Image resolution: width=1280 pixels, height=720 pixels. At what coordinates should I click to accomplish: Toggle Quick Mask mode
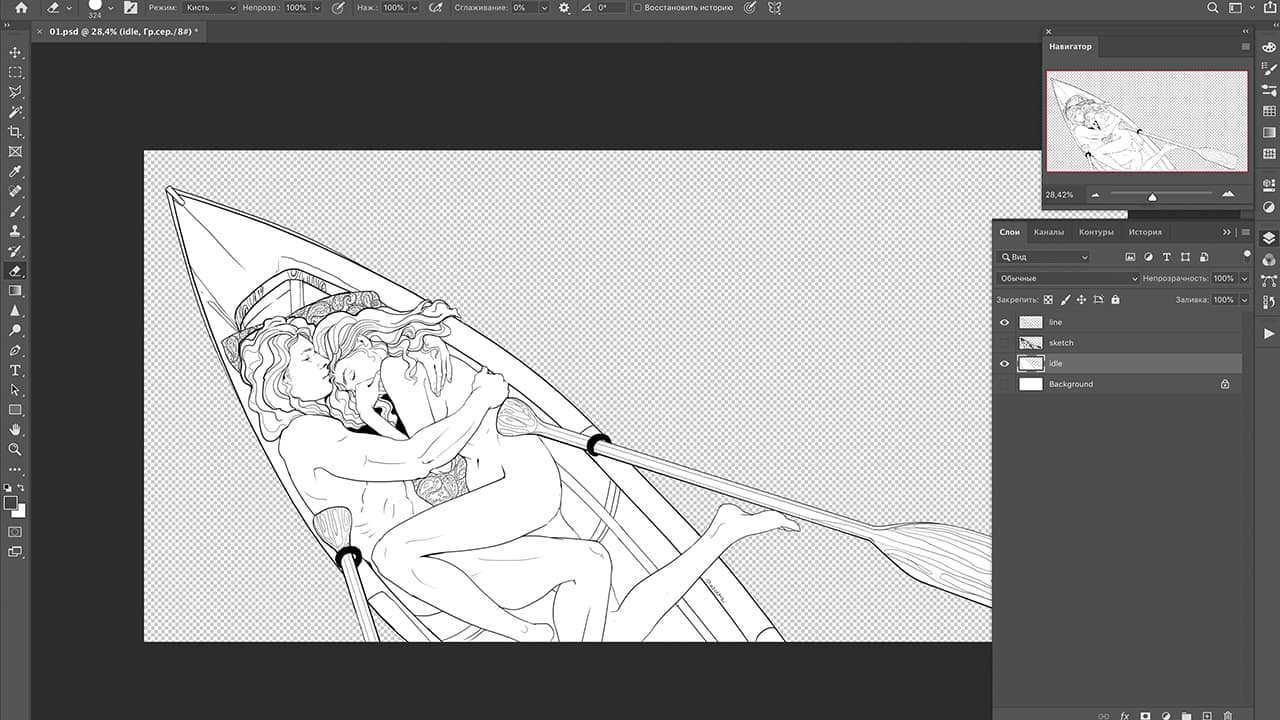[x=15, y=531]
